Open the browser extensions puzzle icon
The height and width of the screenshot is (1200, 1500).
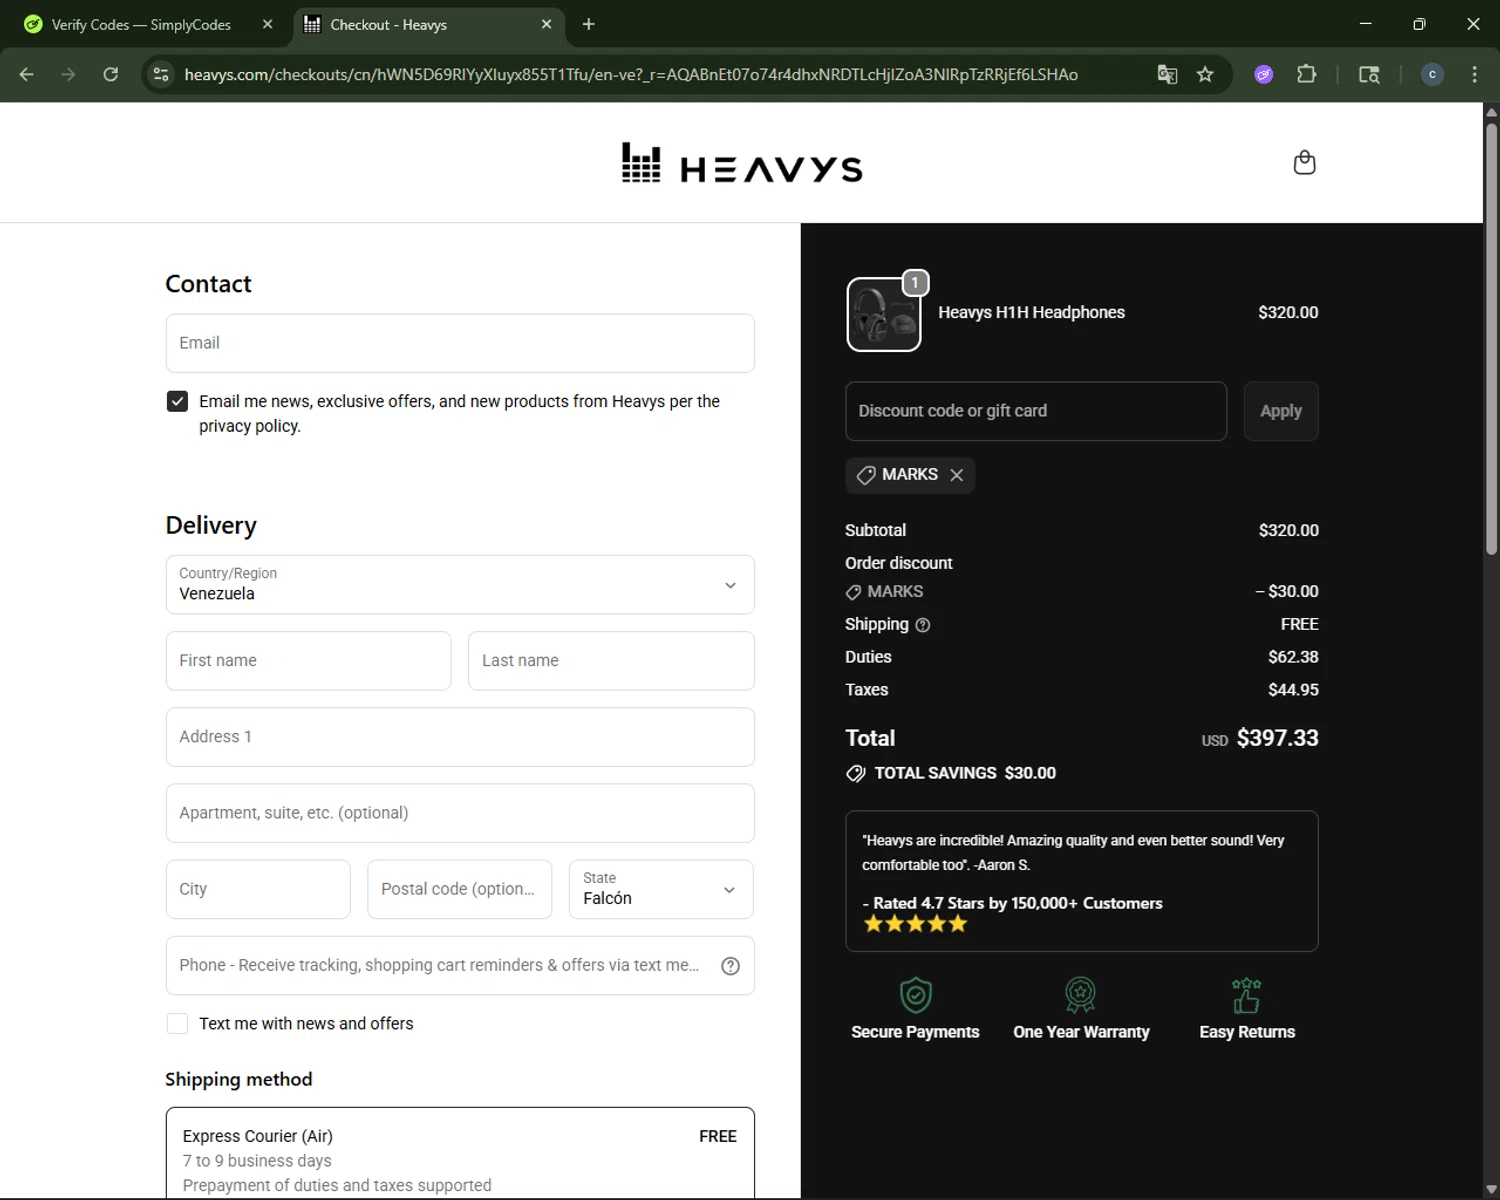(x=1306, y=74)
